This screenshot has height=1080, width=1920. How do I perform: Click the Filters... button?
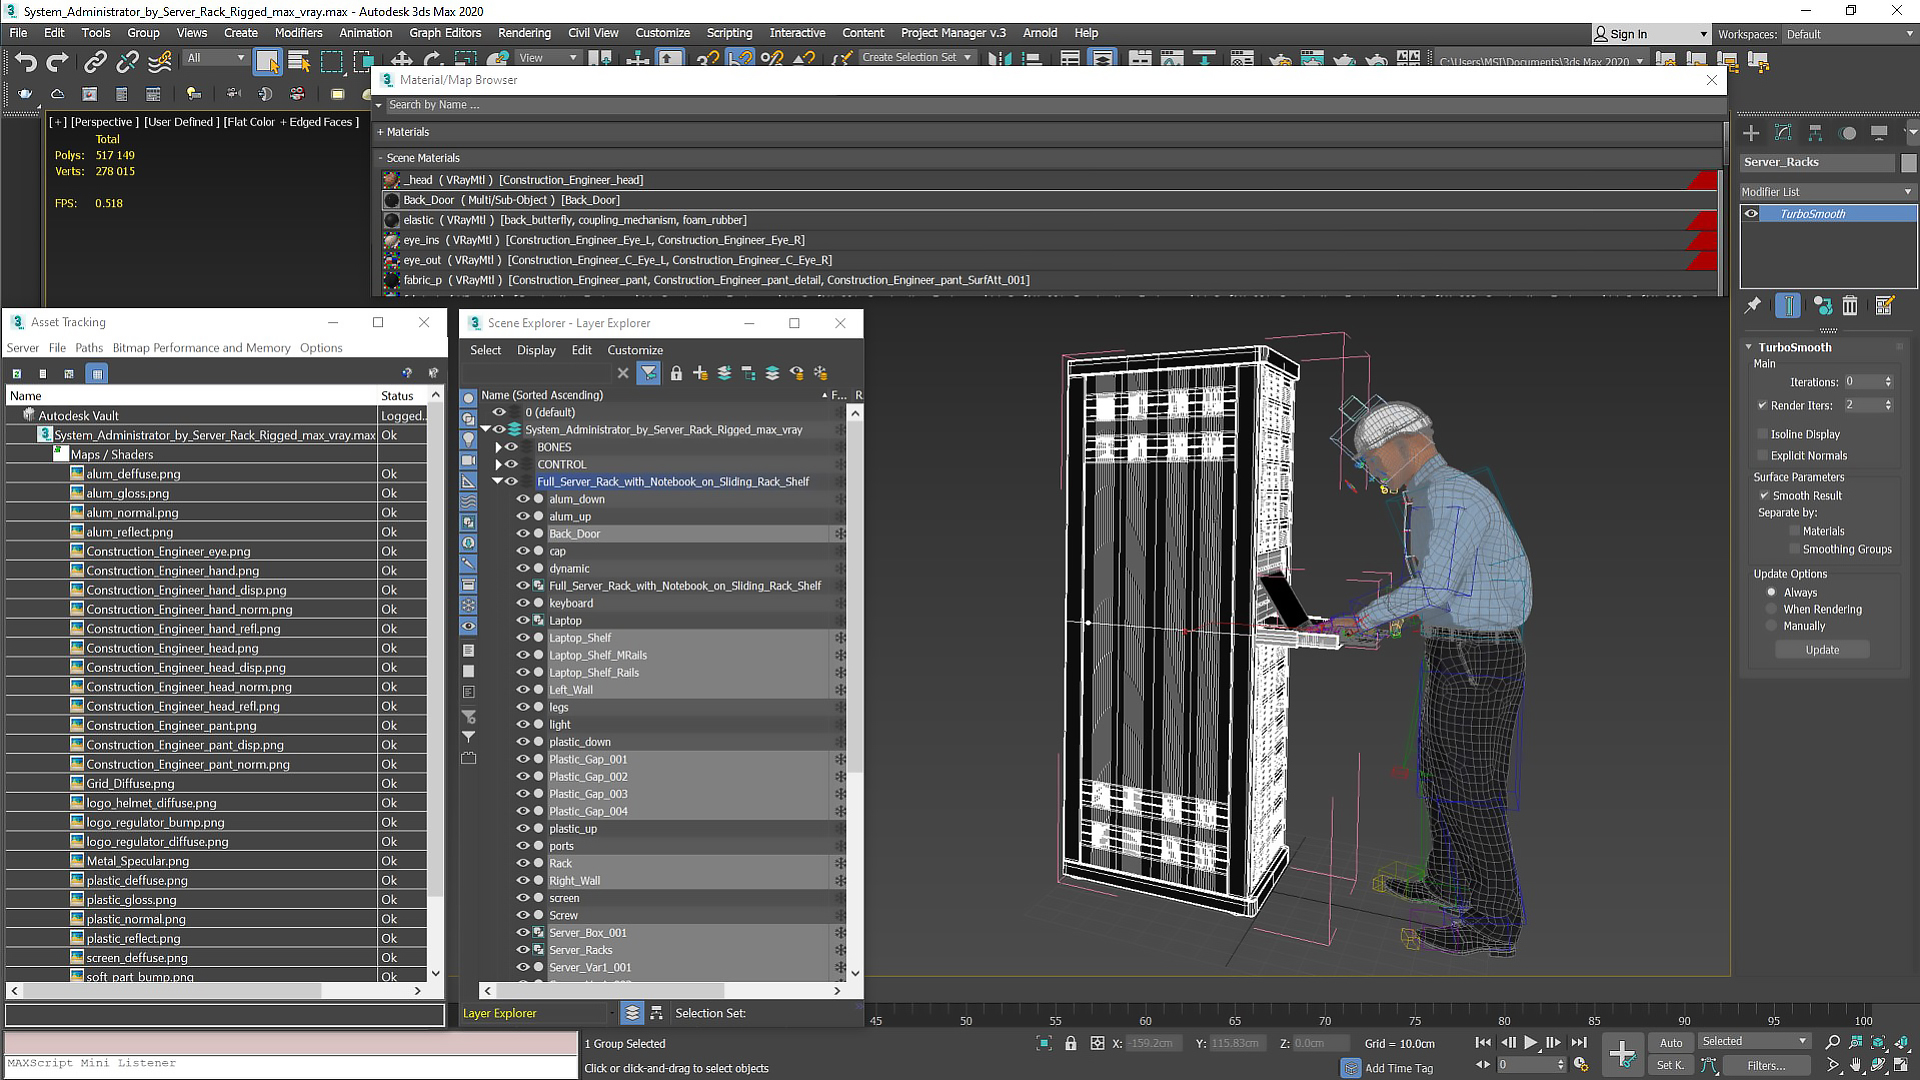click(x=1766, y=1066)
